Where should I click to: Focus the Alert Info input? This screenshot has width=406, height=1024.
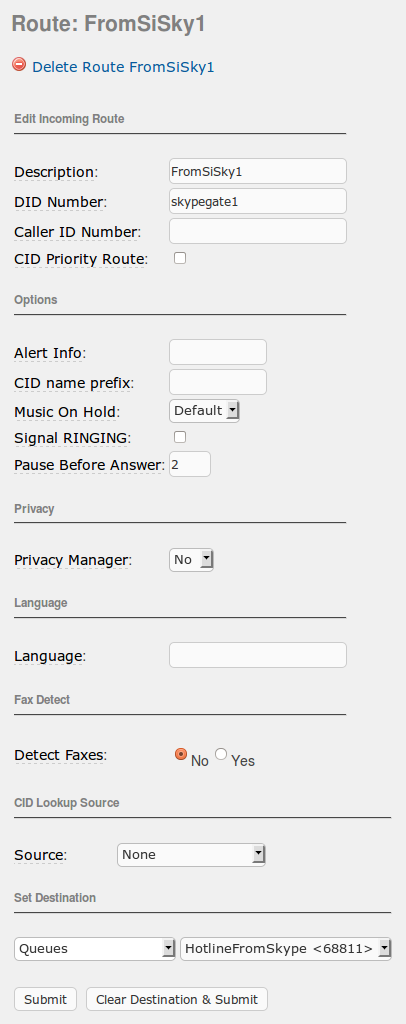click(x=218, y=352)
